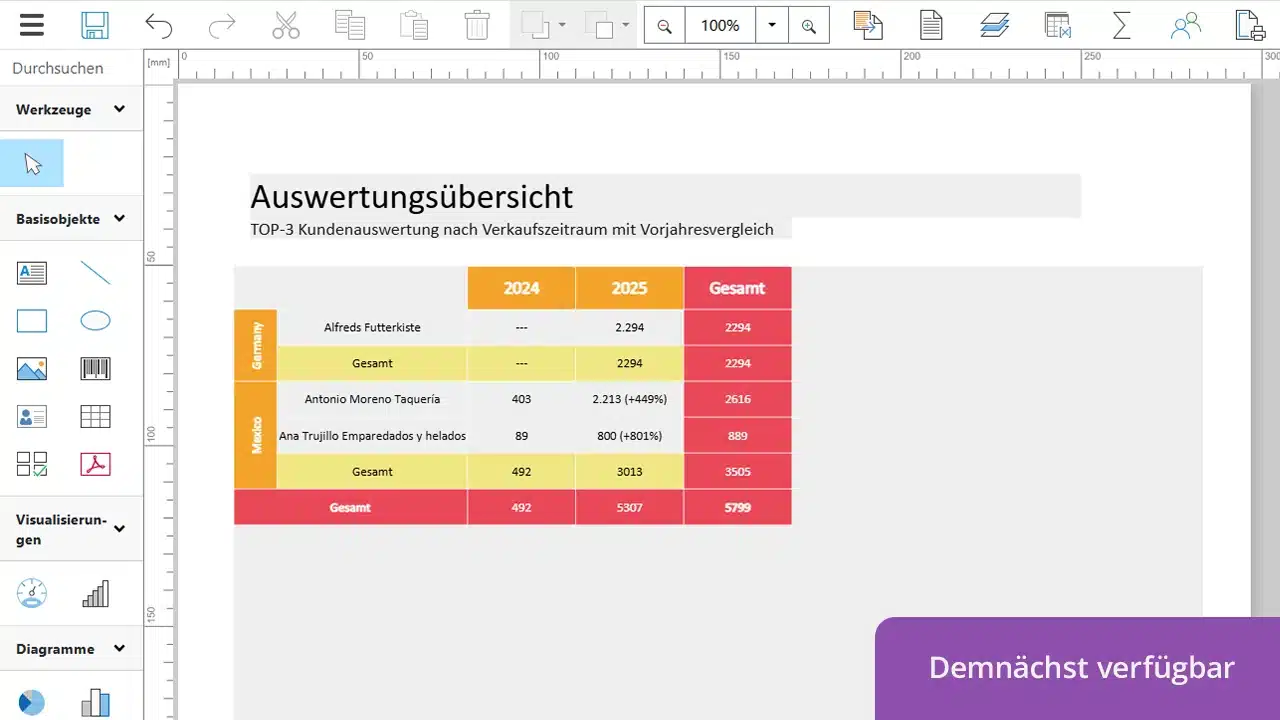Choose the Picture object tool
Image resolution: width=1280 pixels, height=720 pixels.
[31, 368]
